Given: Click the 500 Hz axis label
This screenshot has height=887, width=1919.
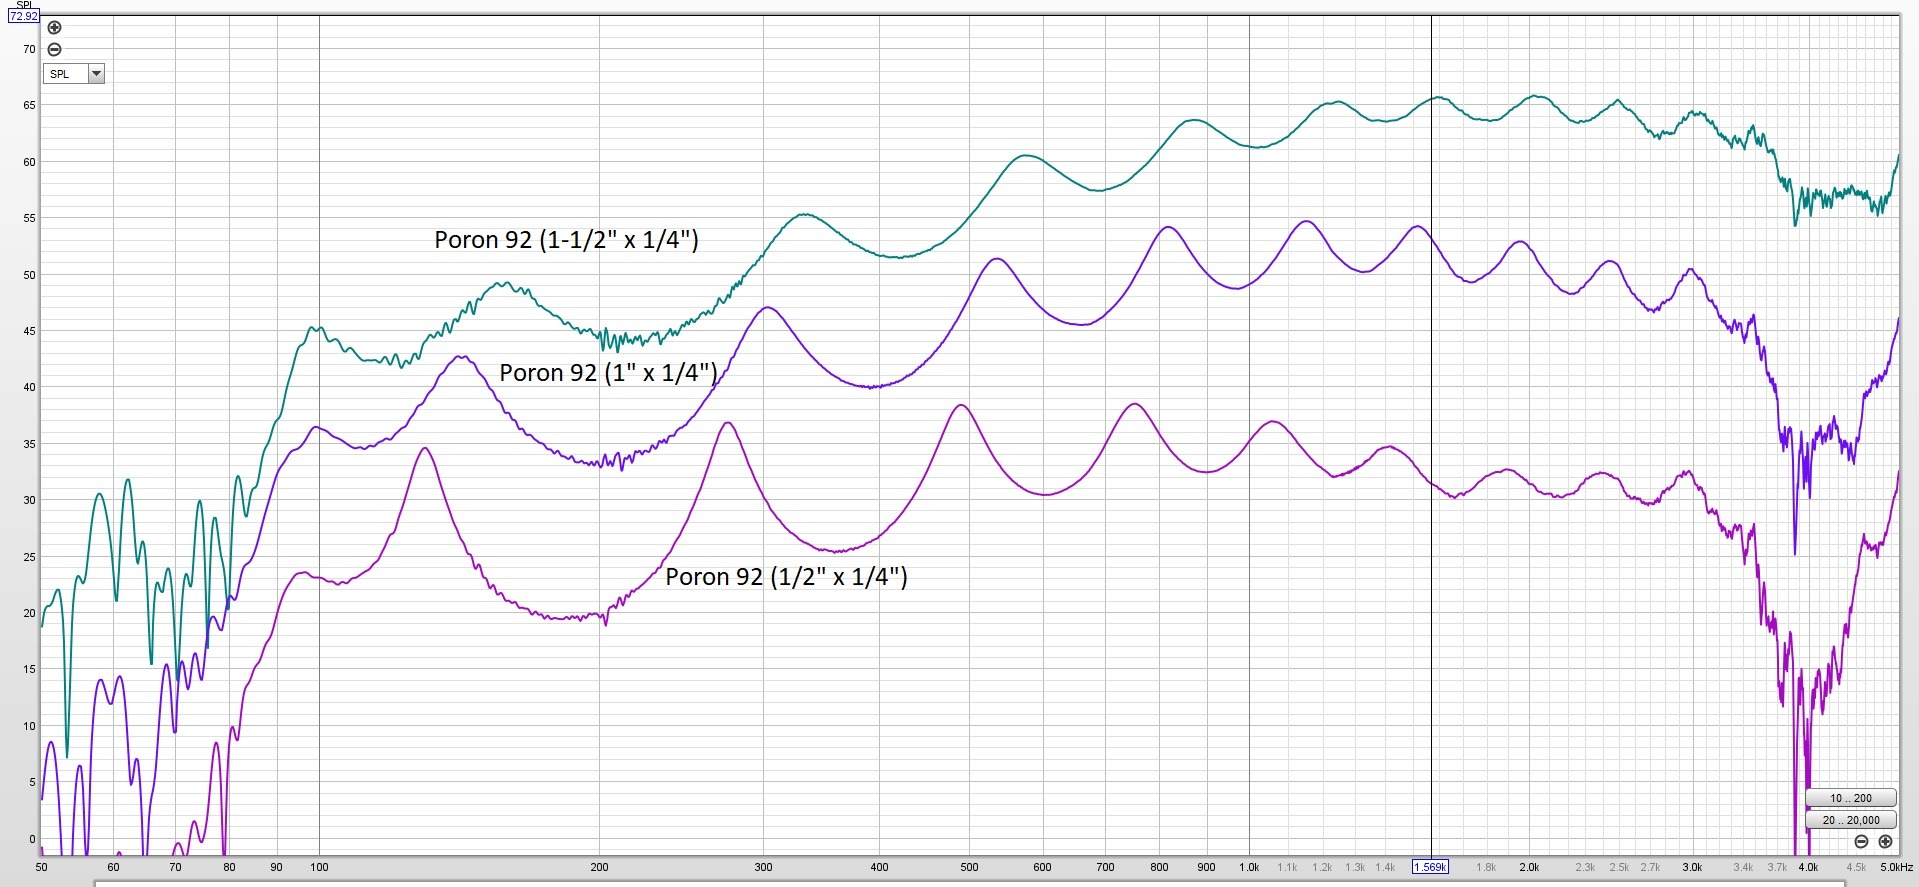Looking at the screenshot, I should point(969,867).
